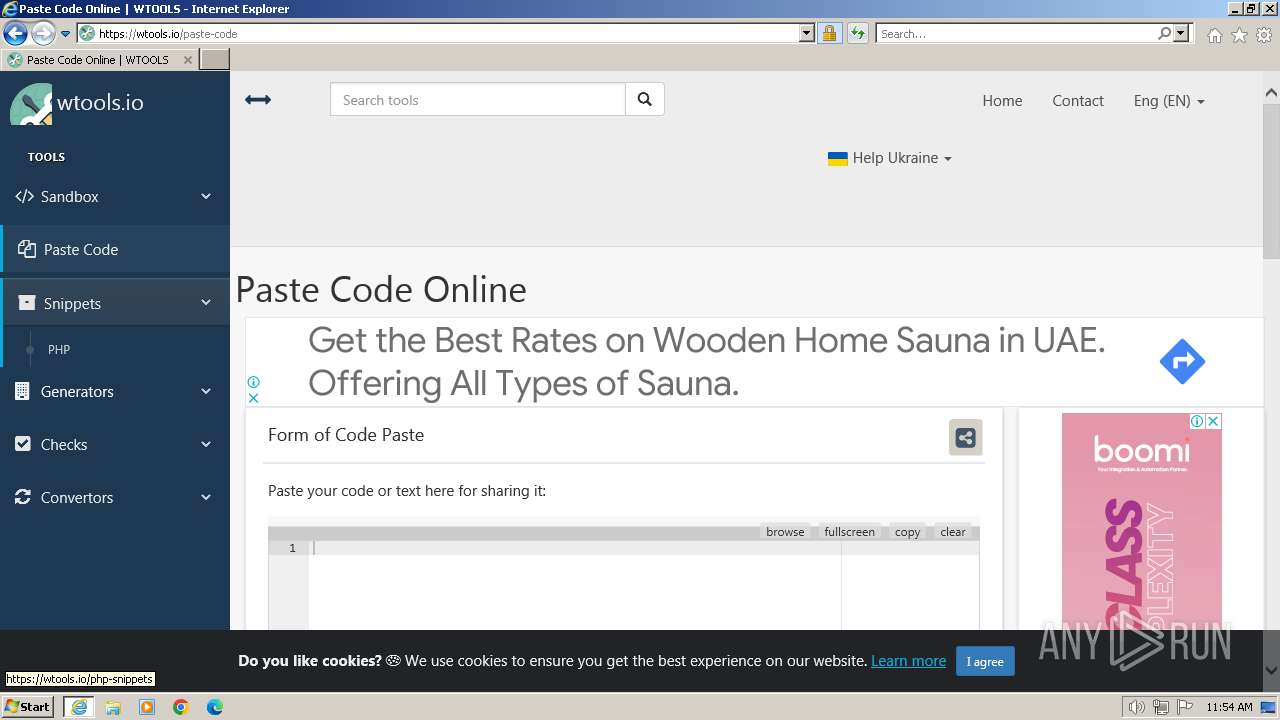This screenshot has height=720, width=1280.
Task: Expand the Sandbox menu
Action: click(x=206, y=196)
